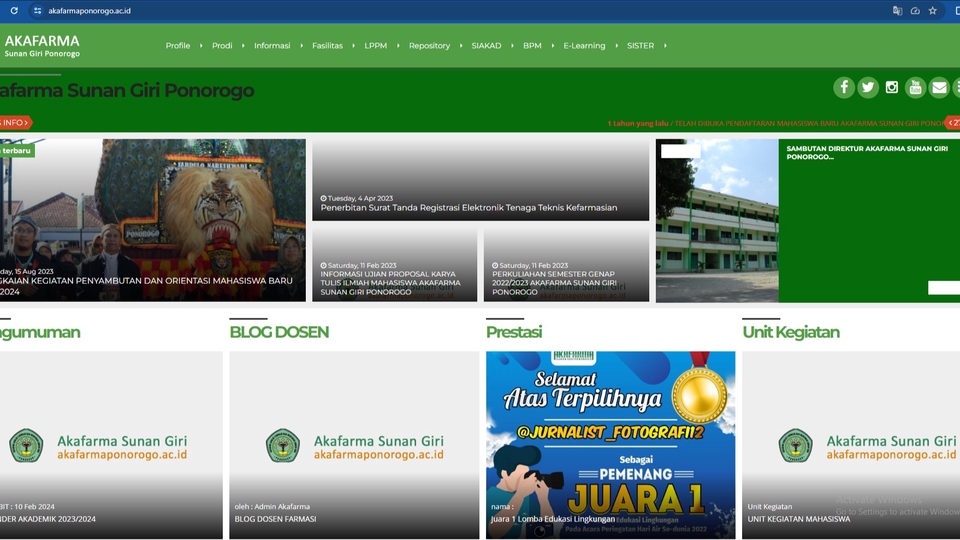960x540 pixels.
Task: Open the Repository menu
Action: pos(429,45)
